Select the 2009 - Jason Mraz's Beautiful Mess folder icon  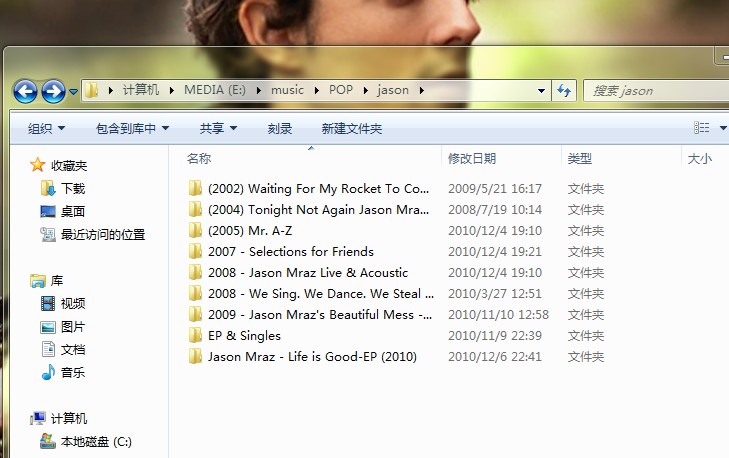195,314
